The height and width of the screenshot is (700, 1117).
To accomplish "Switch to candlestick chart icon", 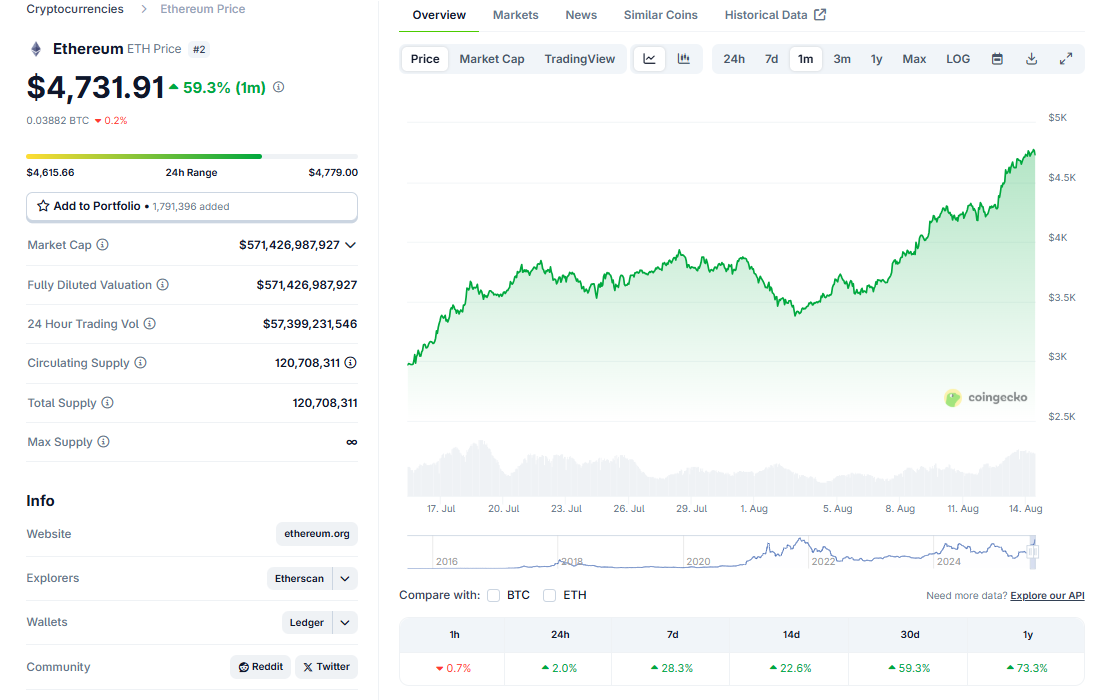I will [x=684, y=59].
